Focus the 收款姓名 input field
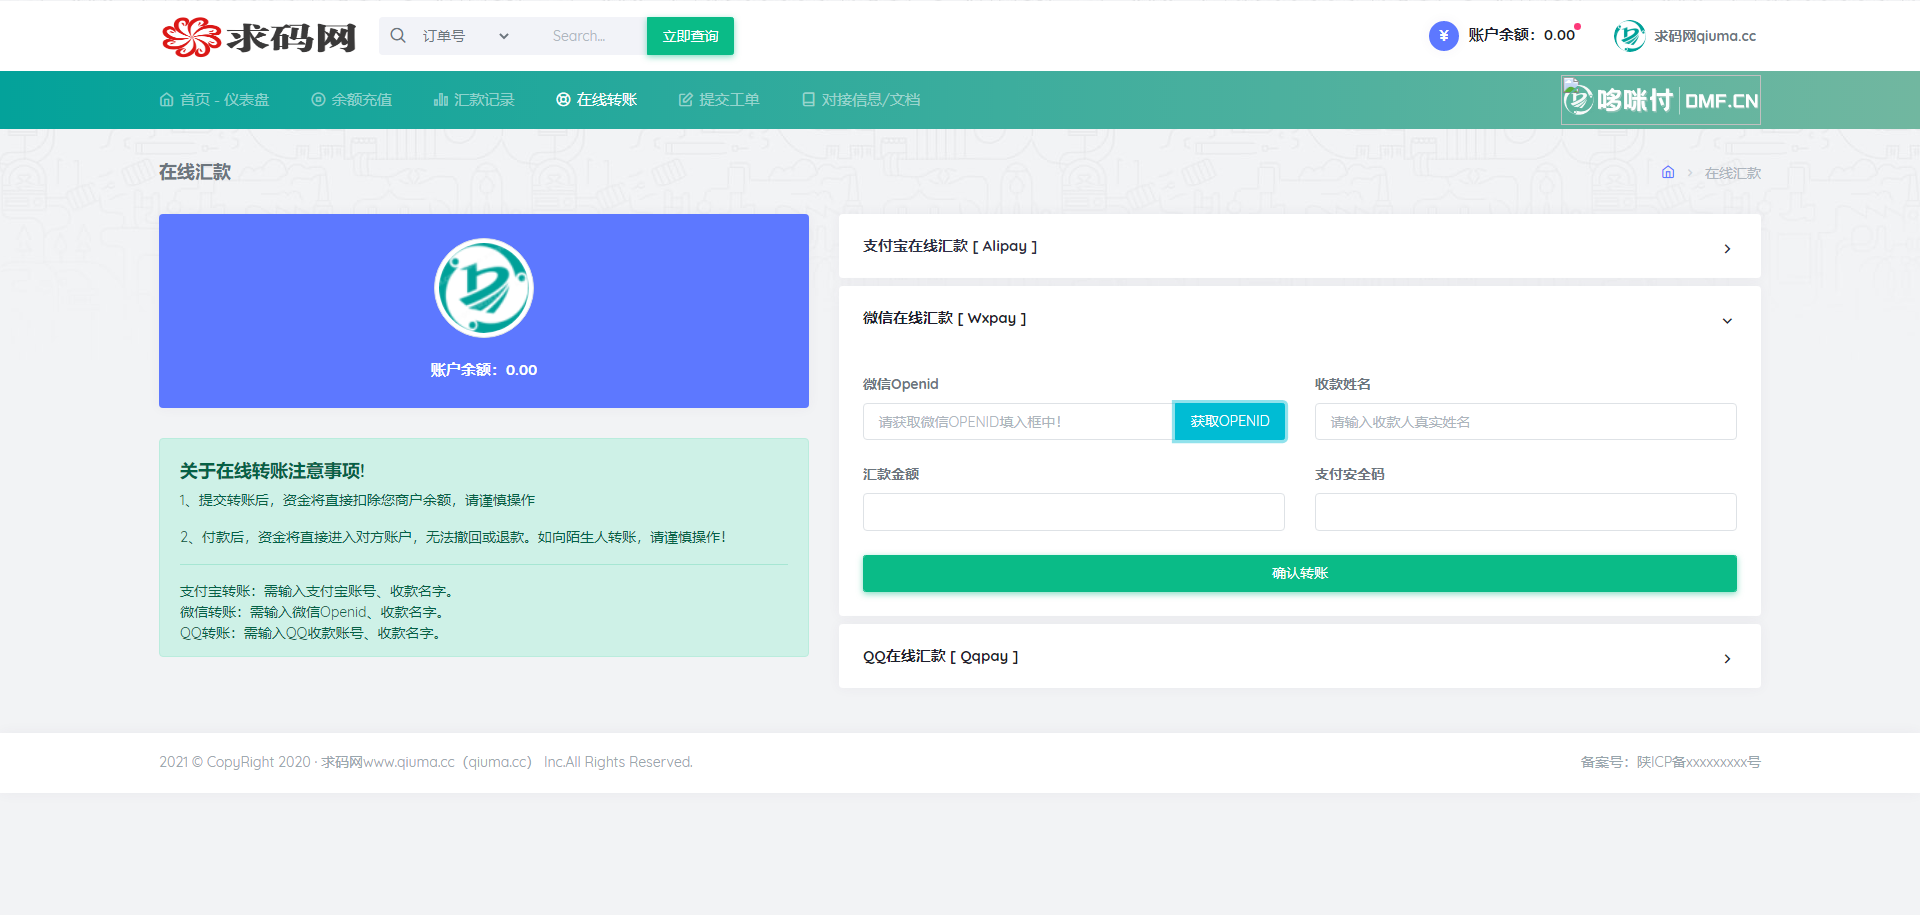The image size is (1920, 915). click(1525, 422)
